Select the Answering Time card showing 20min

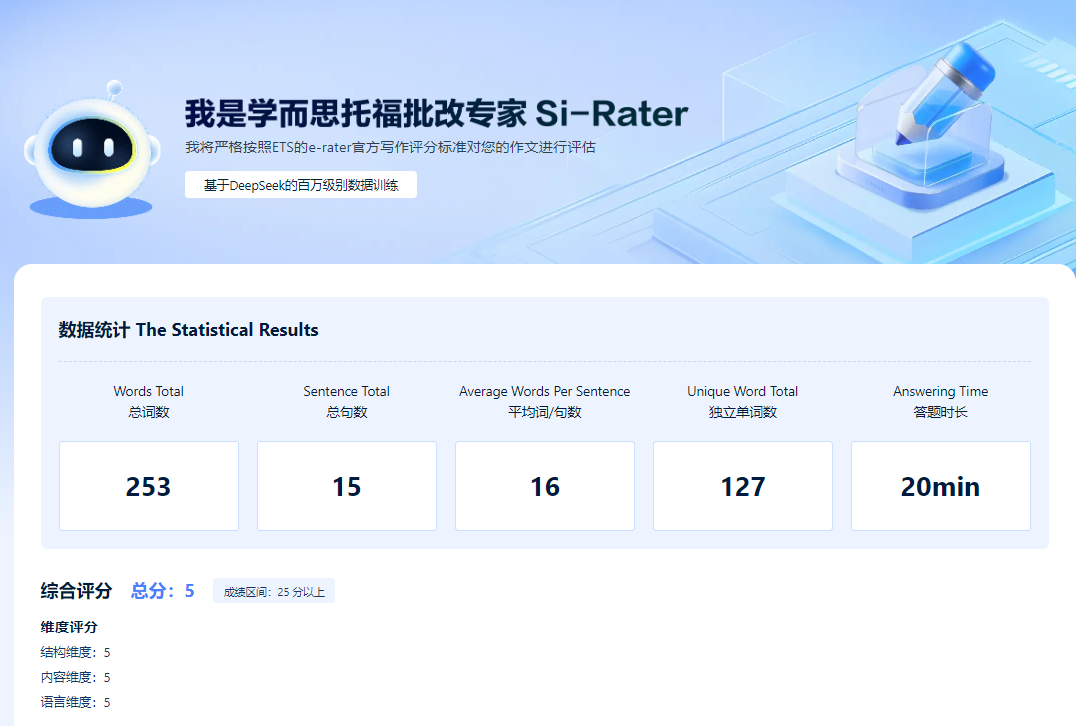click(941, 486)
